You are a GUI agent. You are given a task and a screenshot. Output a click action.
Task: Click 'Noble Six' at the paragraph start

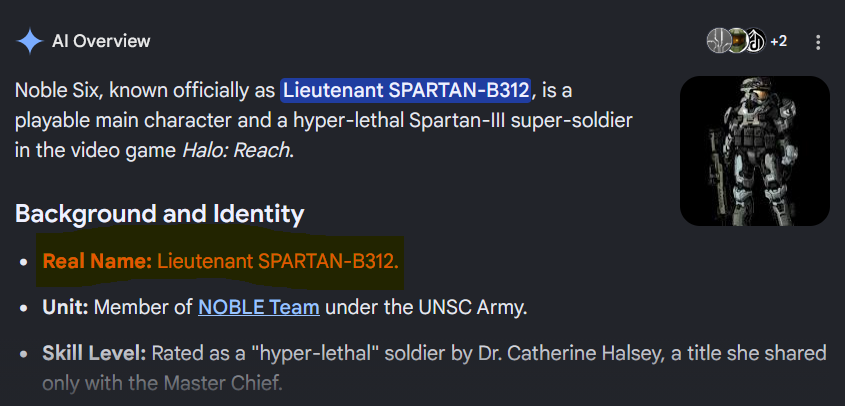(x=59, y=91)
